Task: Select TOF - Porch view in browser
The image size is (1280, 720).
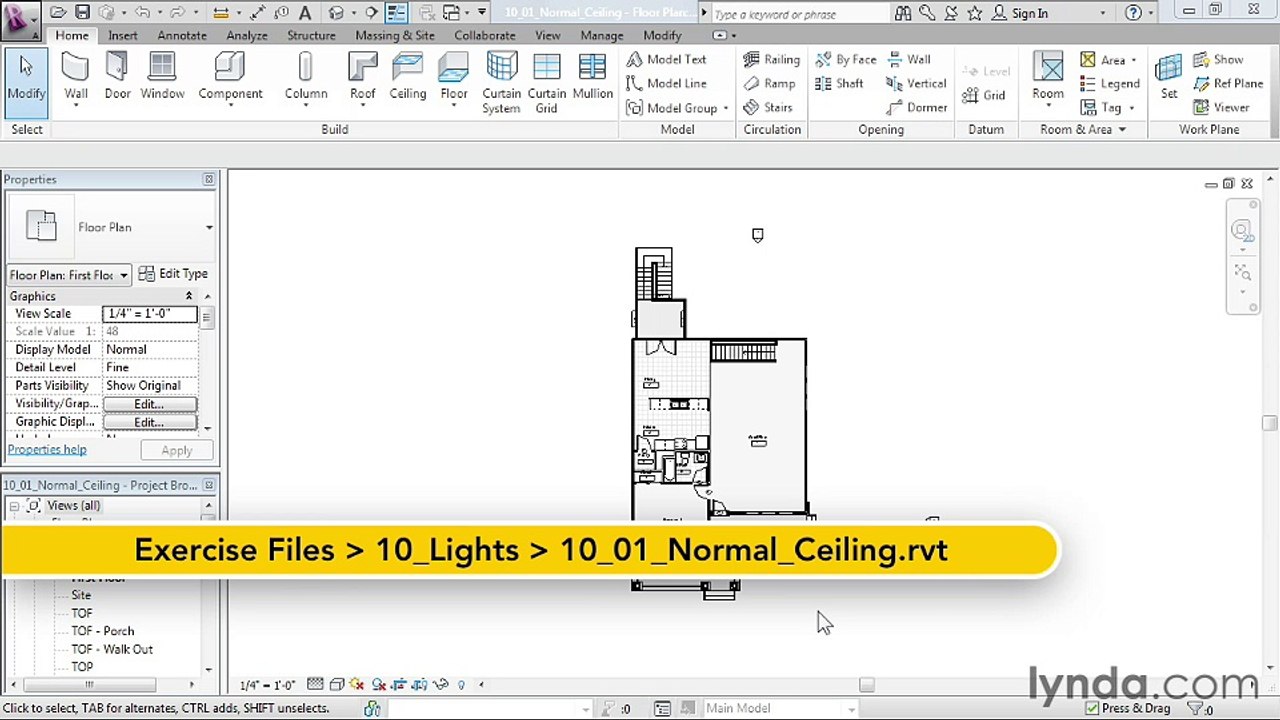Action: (102, 631)
